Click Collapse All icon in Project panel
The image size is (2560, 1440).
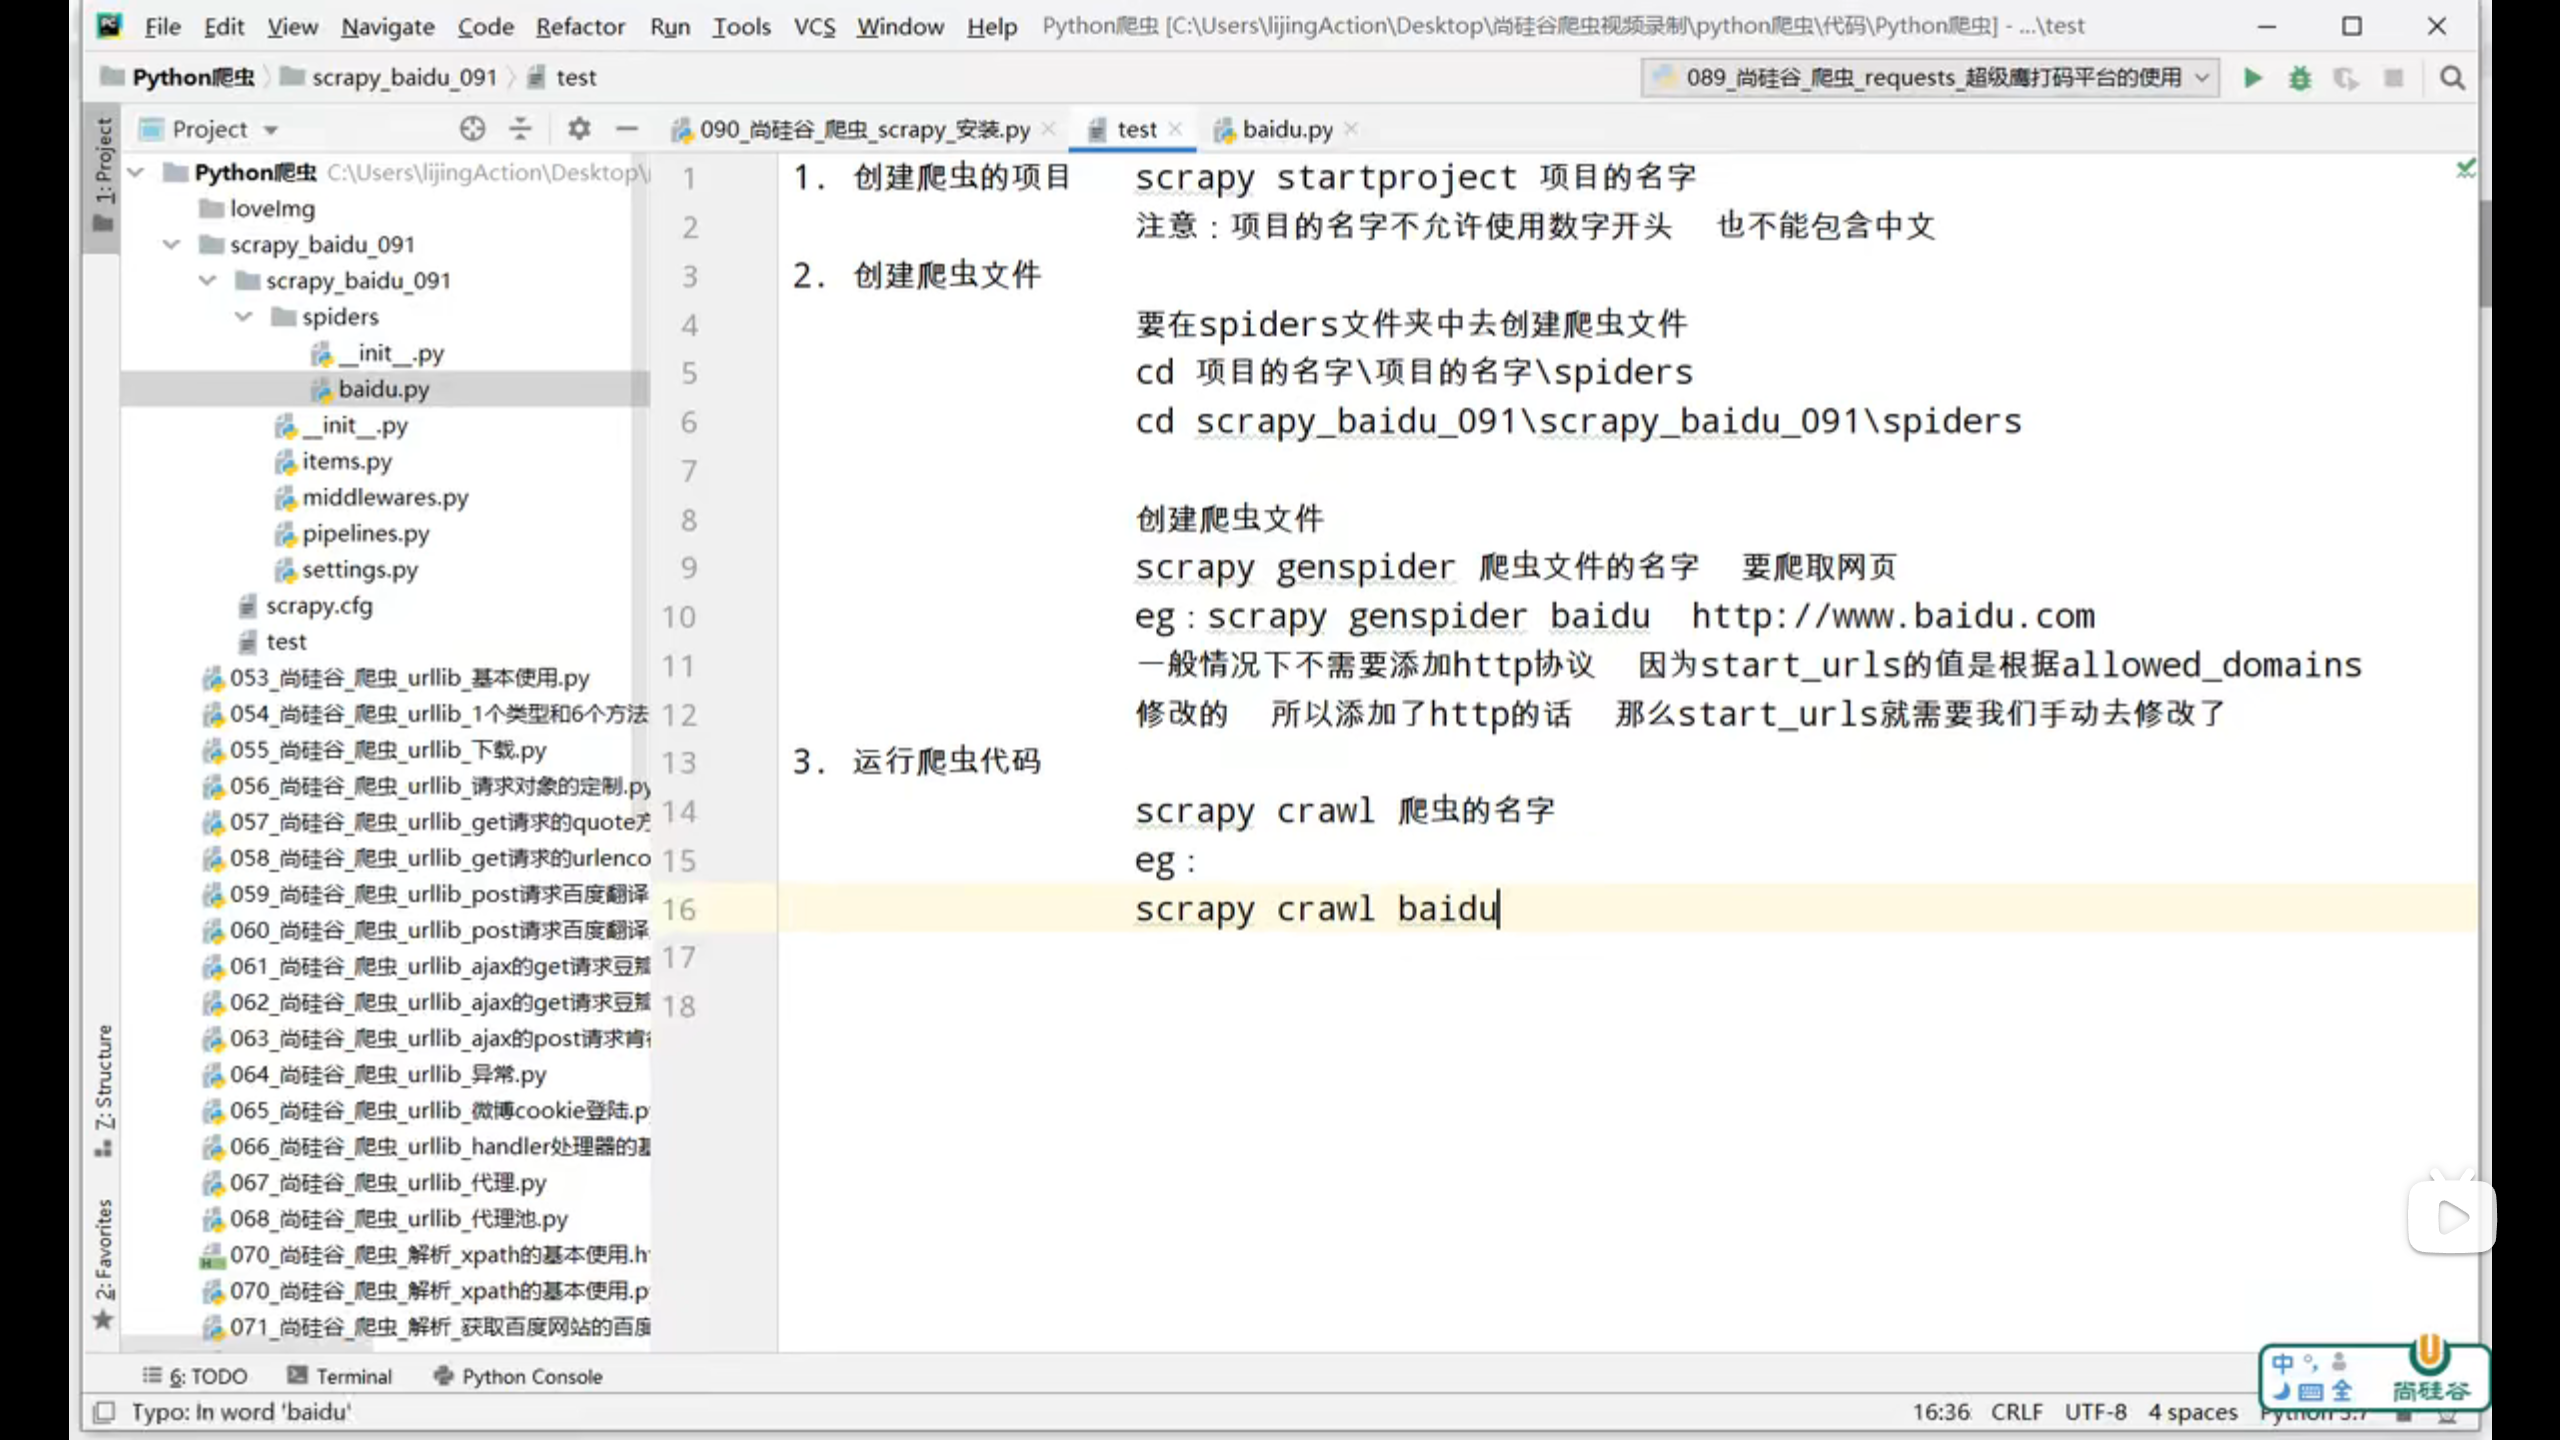[x=520, y=129]
